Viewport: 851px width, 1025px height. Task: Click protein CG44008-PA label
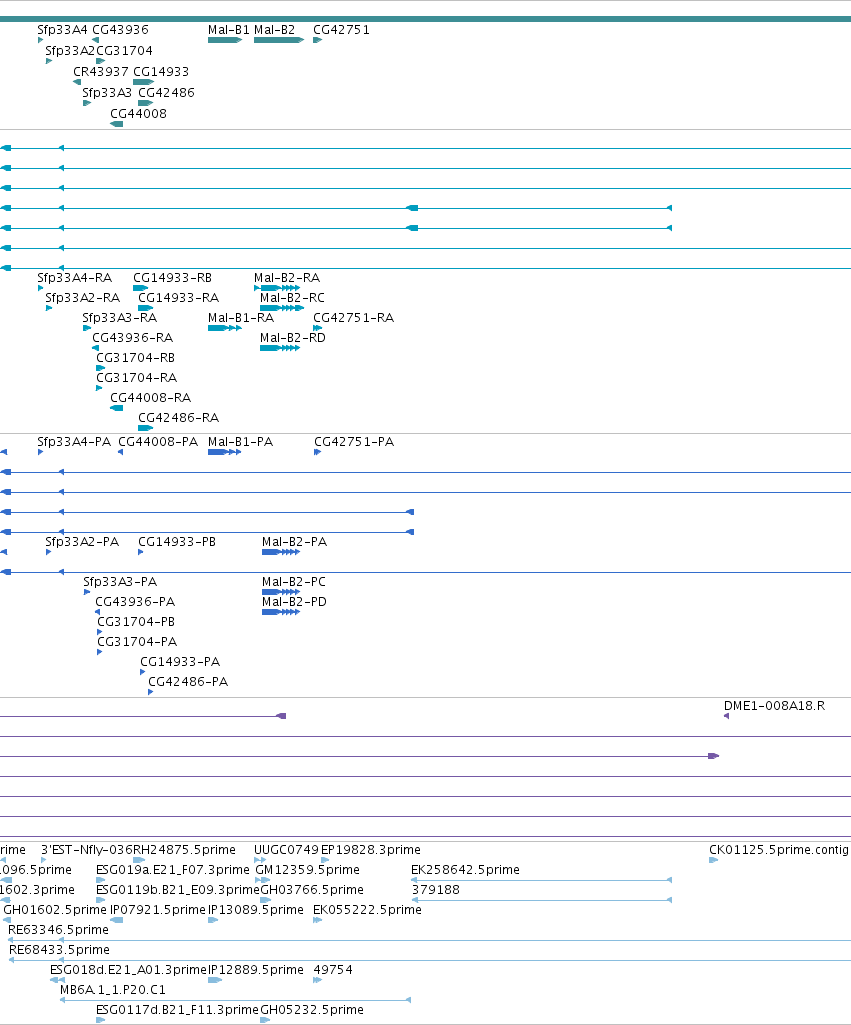point(158,442)
